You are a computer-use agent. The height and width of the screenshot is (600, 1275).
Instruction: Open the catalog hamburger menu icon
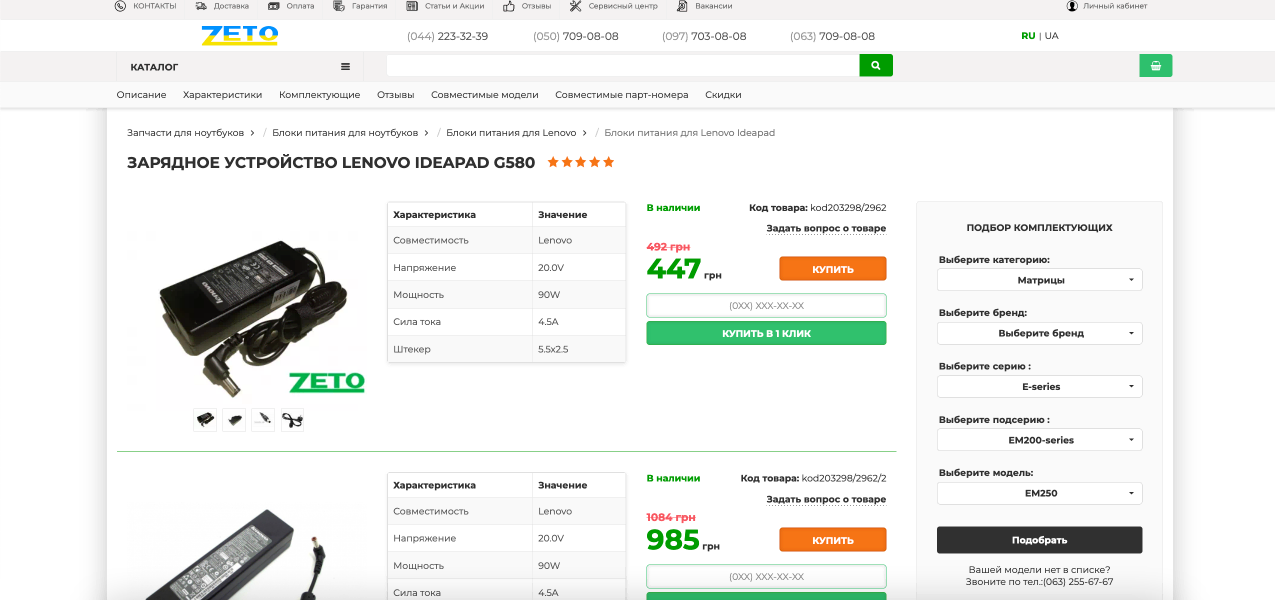[345, 67]
